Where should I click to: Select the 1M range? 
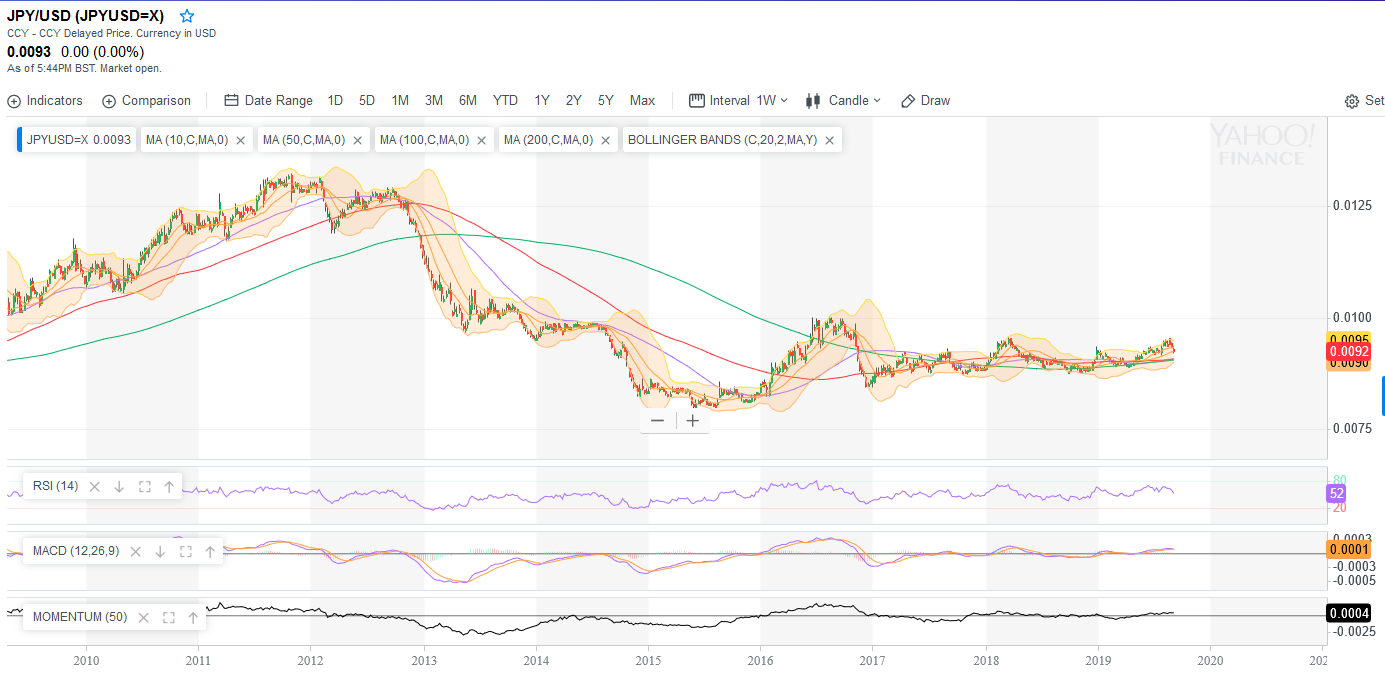pyautogui.click(x=400, y=101)
